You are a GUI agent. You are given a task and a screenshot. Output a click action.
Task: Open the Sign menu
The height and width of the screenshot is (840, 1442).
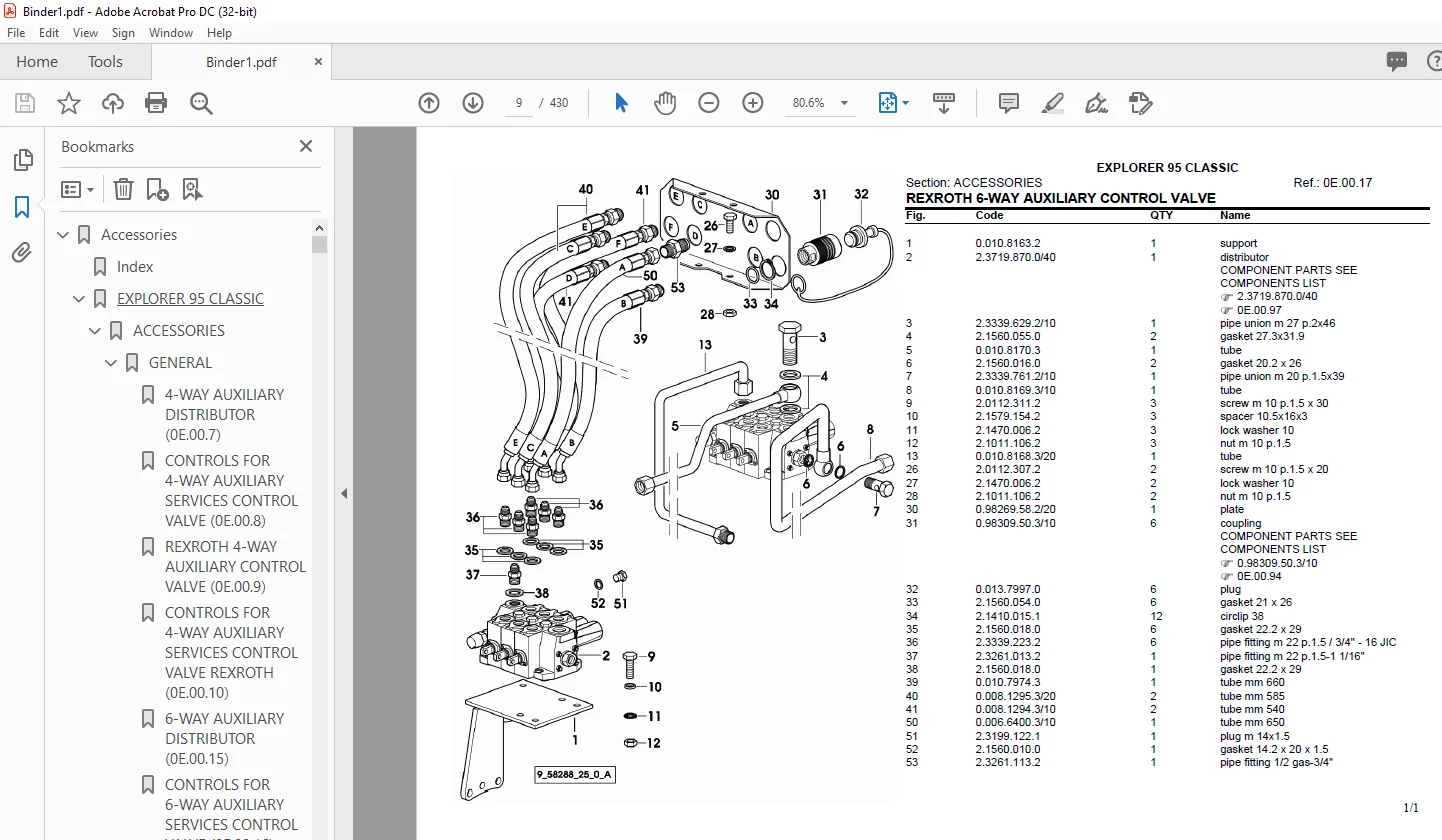click(x=123, y=33)
